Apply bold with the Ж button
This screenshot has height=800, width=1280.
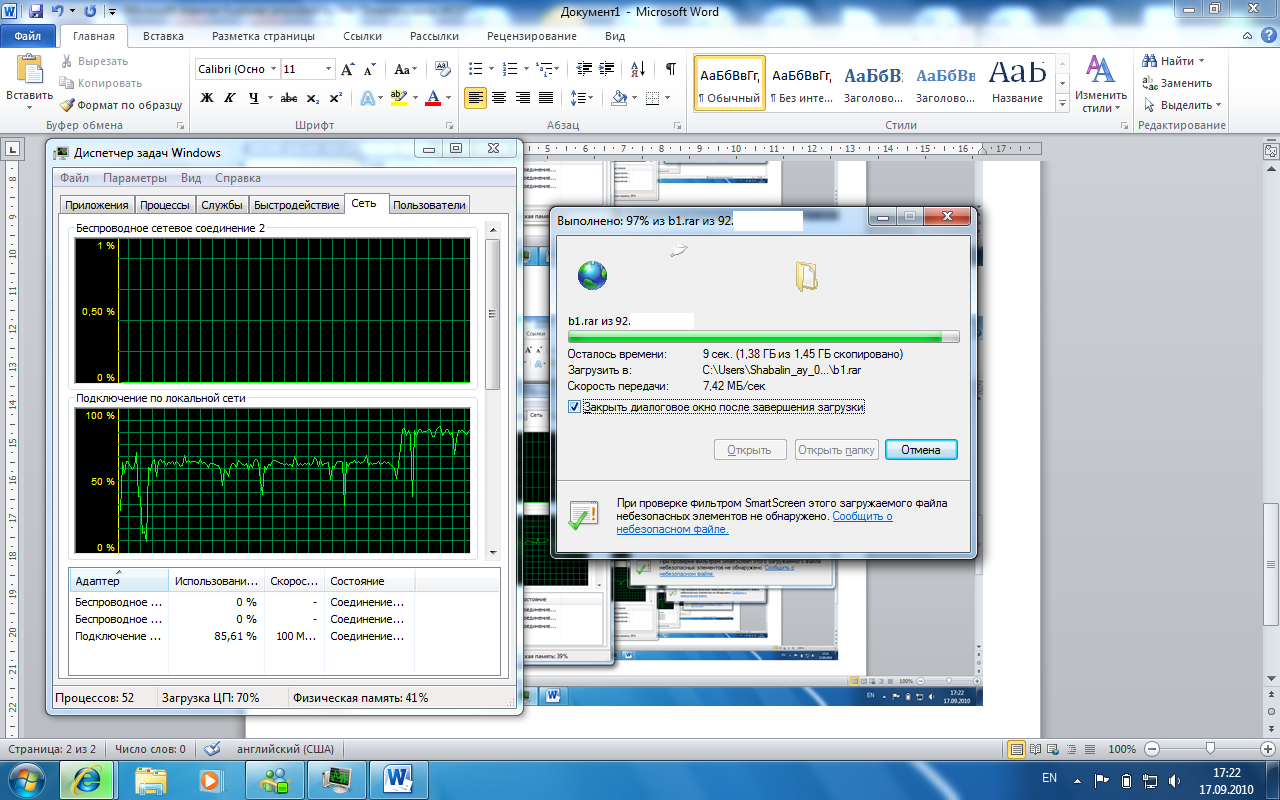click(207, 98)
